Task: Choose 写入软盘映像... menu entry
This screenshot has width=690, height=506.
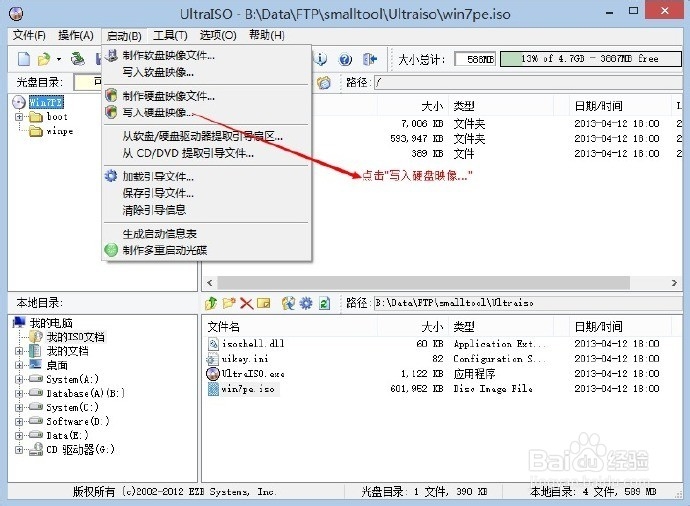Action: click(207, 72)
